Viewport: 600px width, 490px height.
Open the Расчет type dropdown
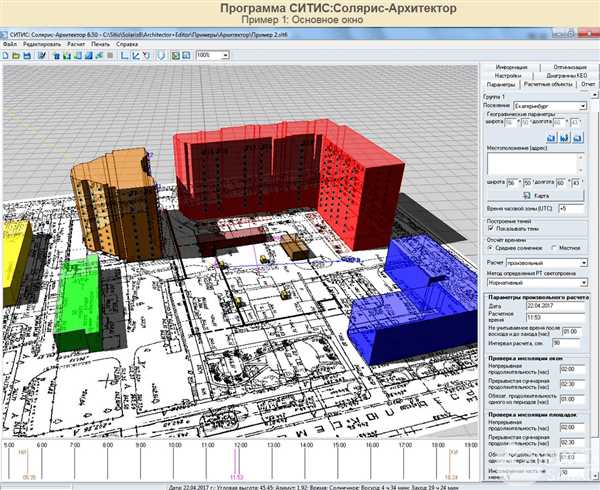pos(547,263)
